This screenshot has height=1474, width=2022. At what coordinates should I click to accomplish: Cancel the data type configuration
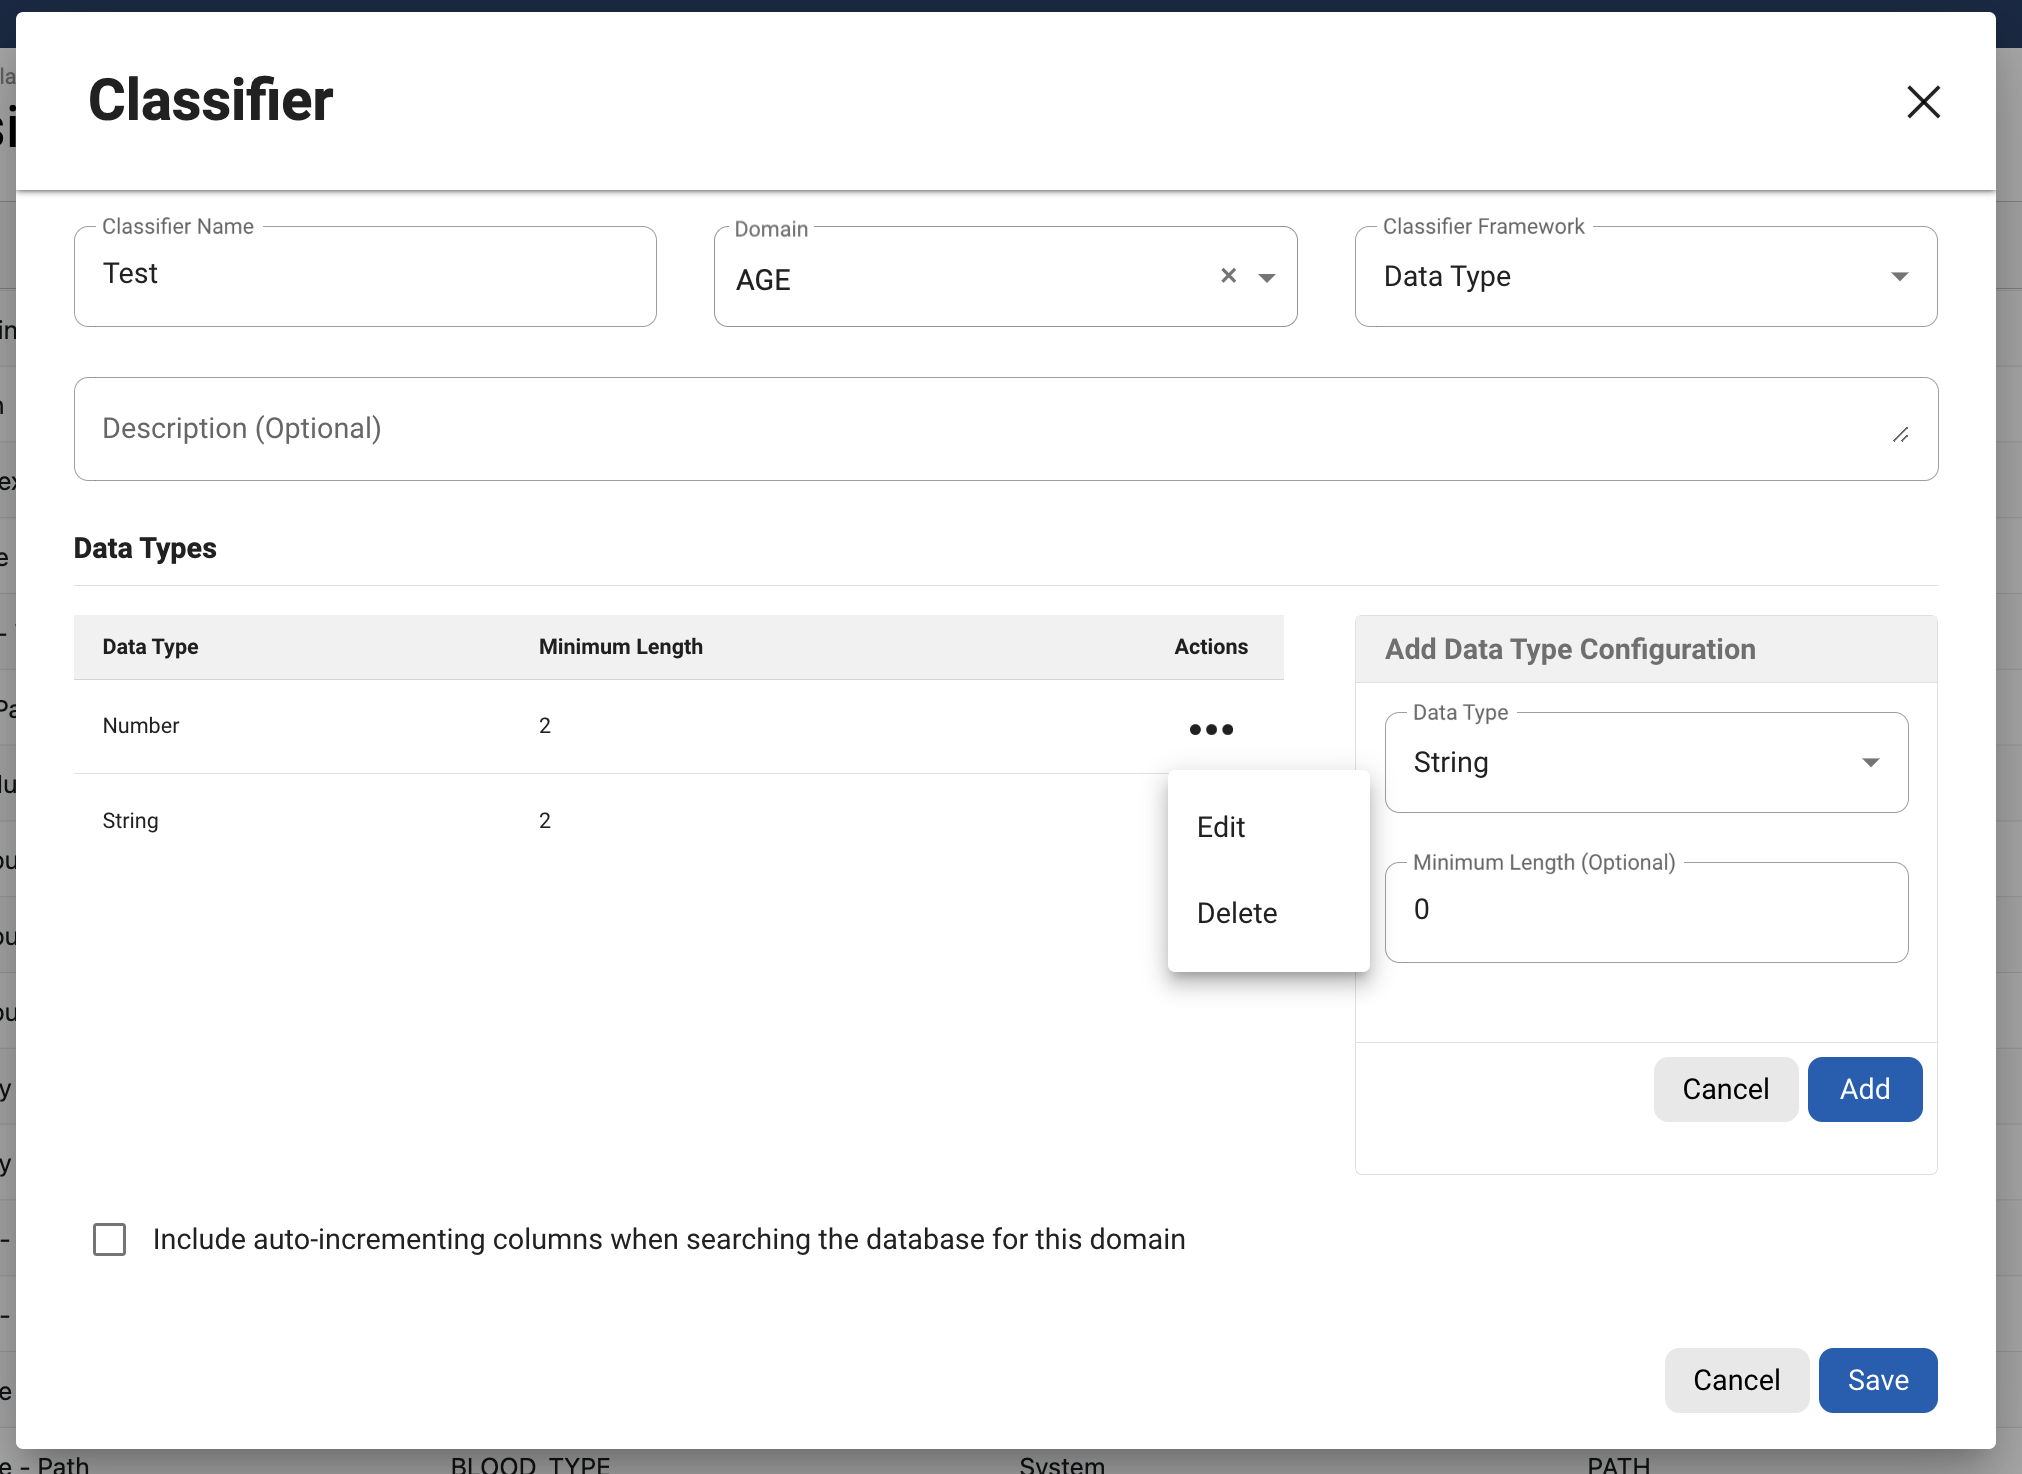pos(1725,1089)
